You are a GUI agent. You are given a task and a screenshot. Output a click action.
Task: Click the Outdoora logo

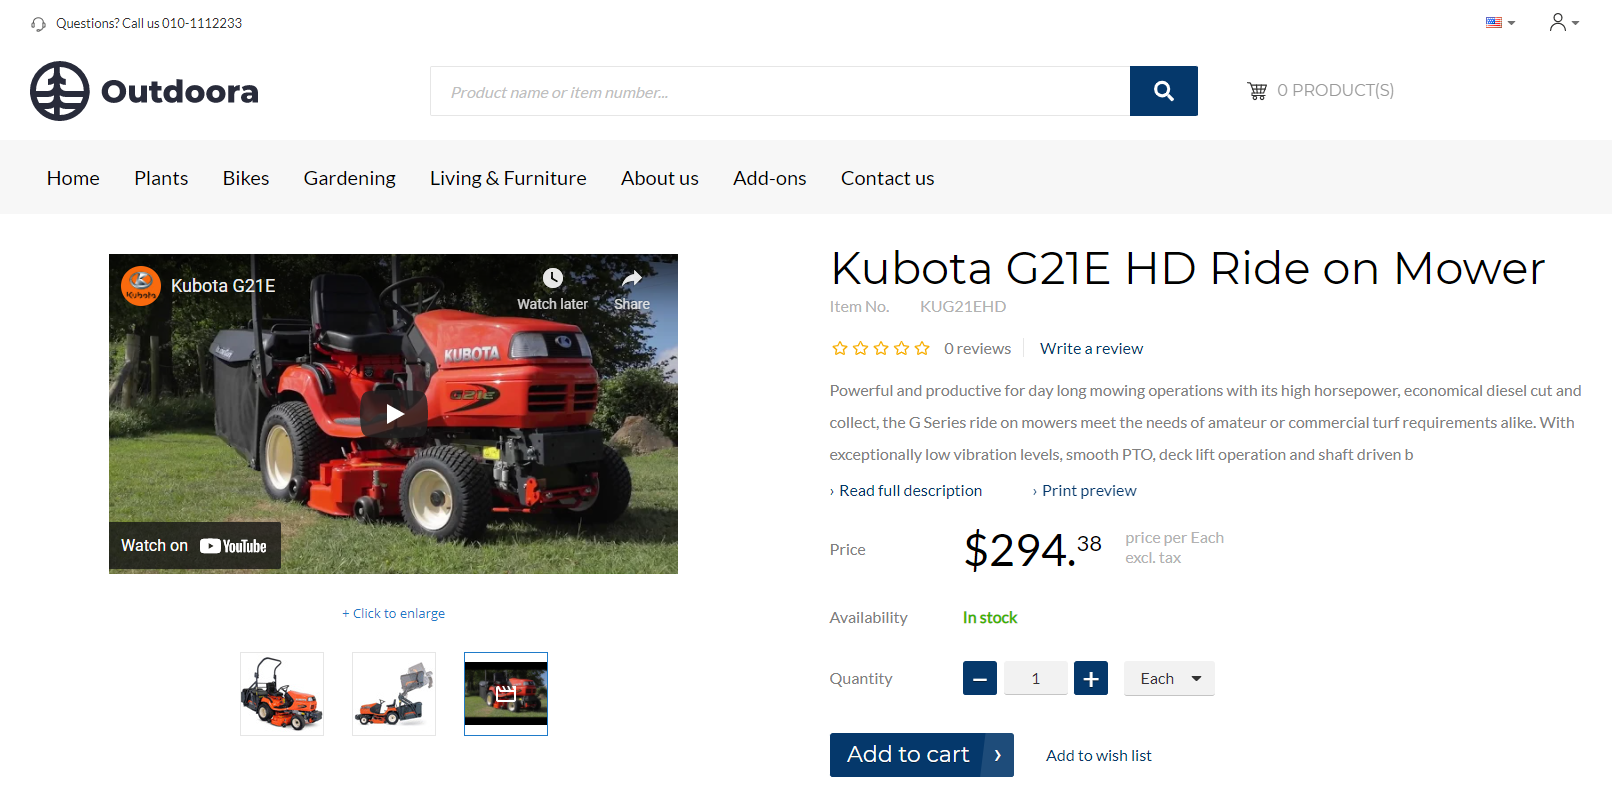144,91
